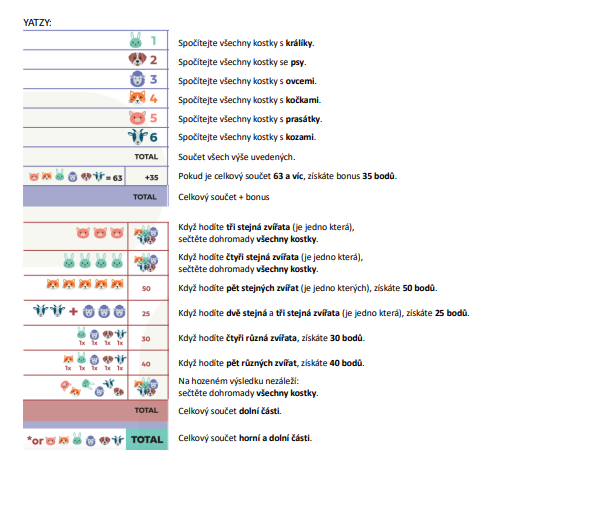Click the purple TOTAL bar
The width and height of the screenshot is (600, 511).
tap(95, 196)
